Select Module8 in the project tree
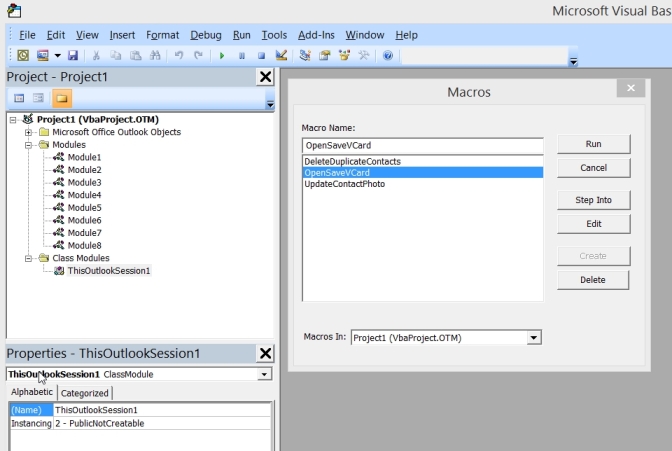Image resolution: width=672 pixels, height=451 pixels. (84, 246)
